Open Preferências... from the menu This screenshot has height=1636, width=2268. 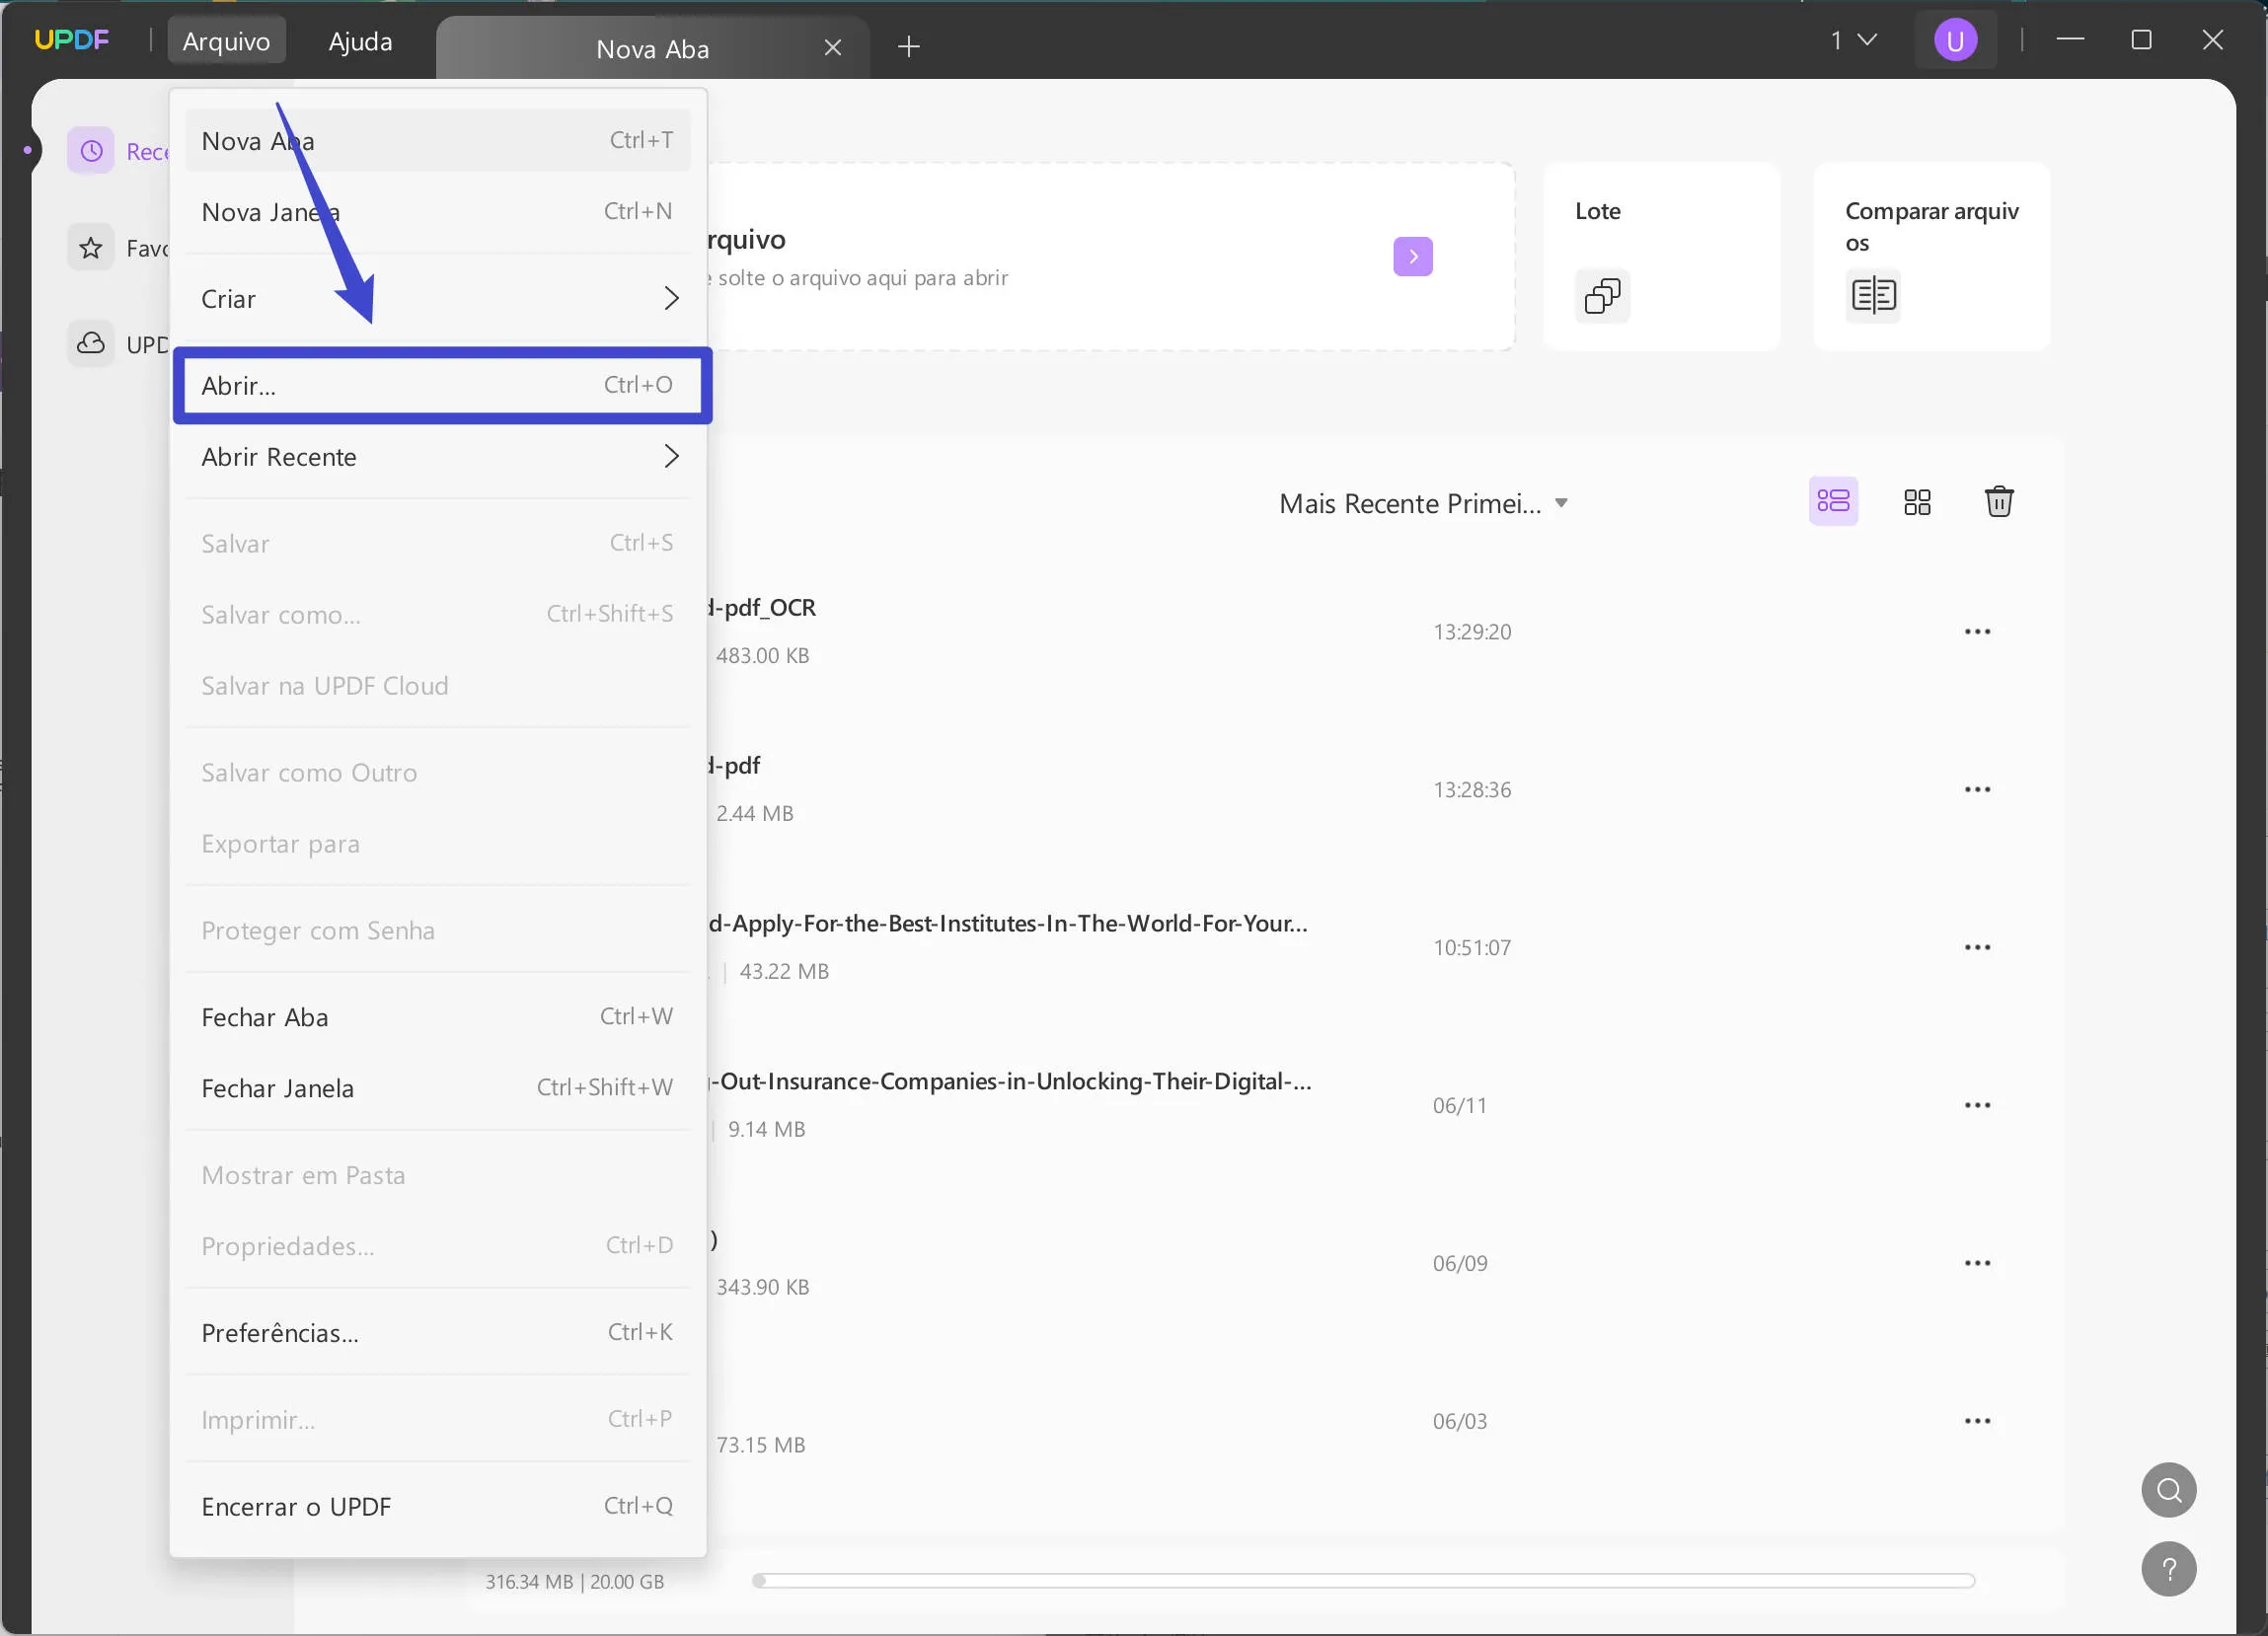pos(440,1332)
